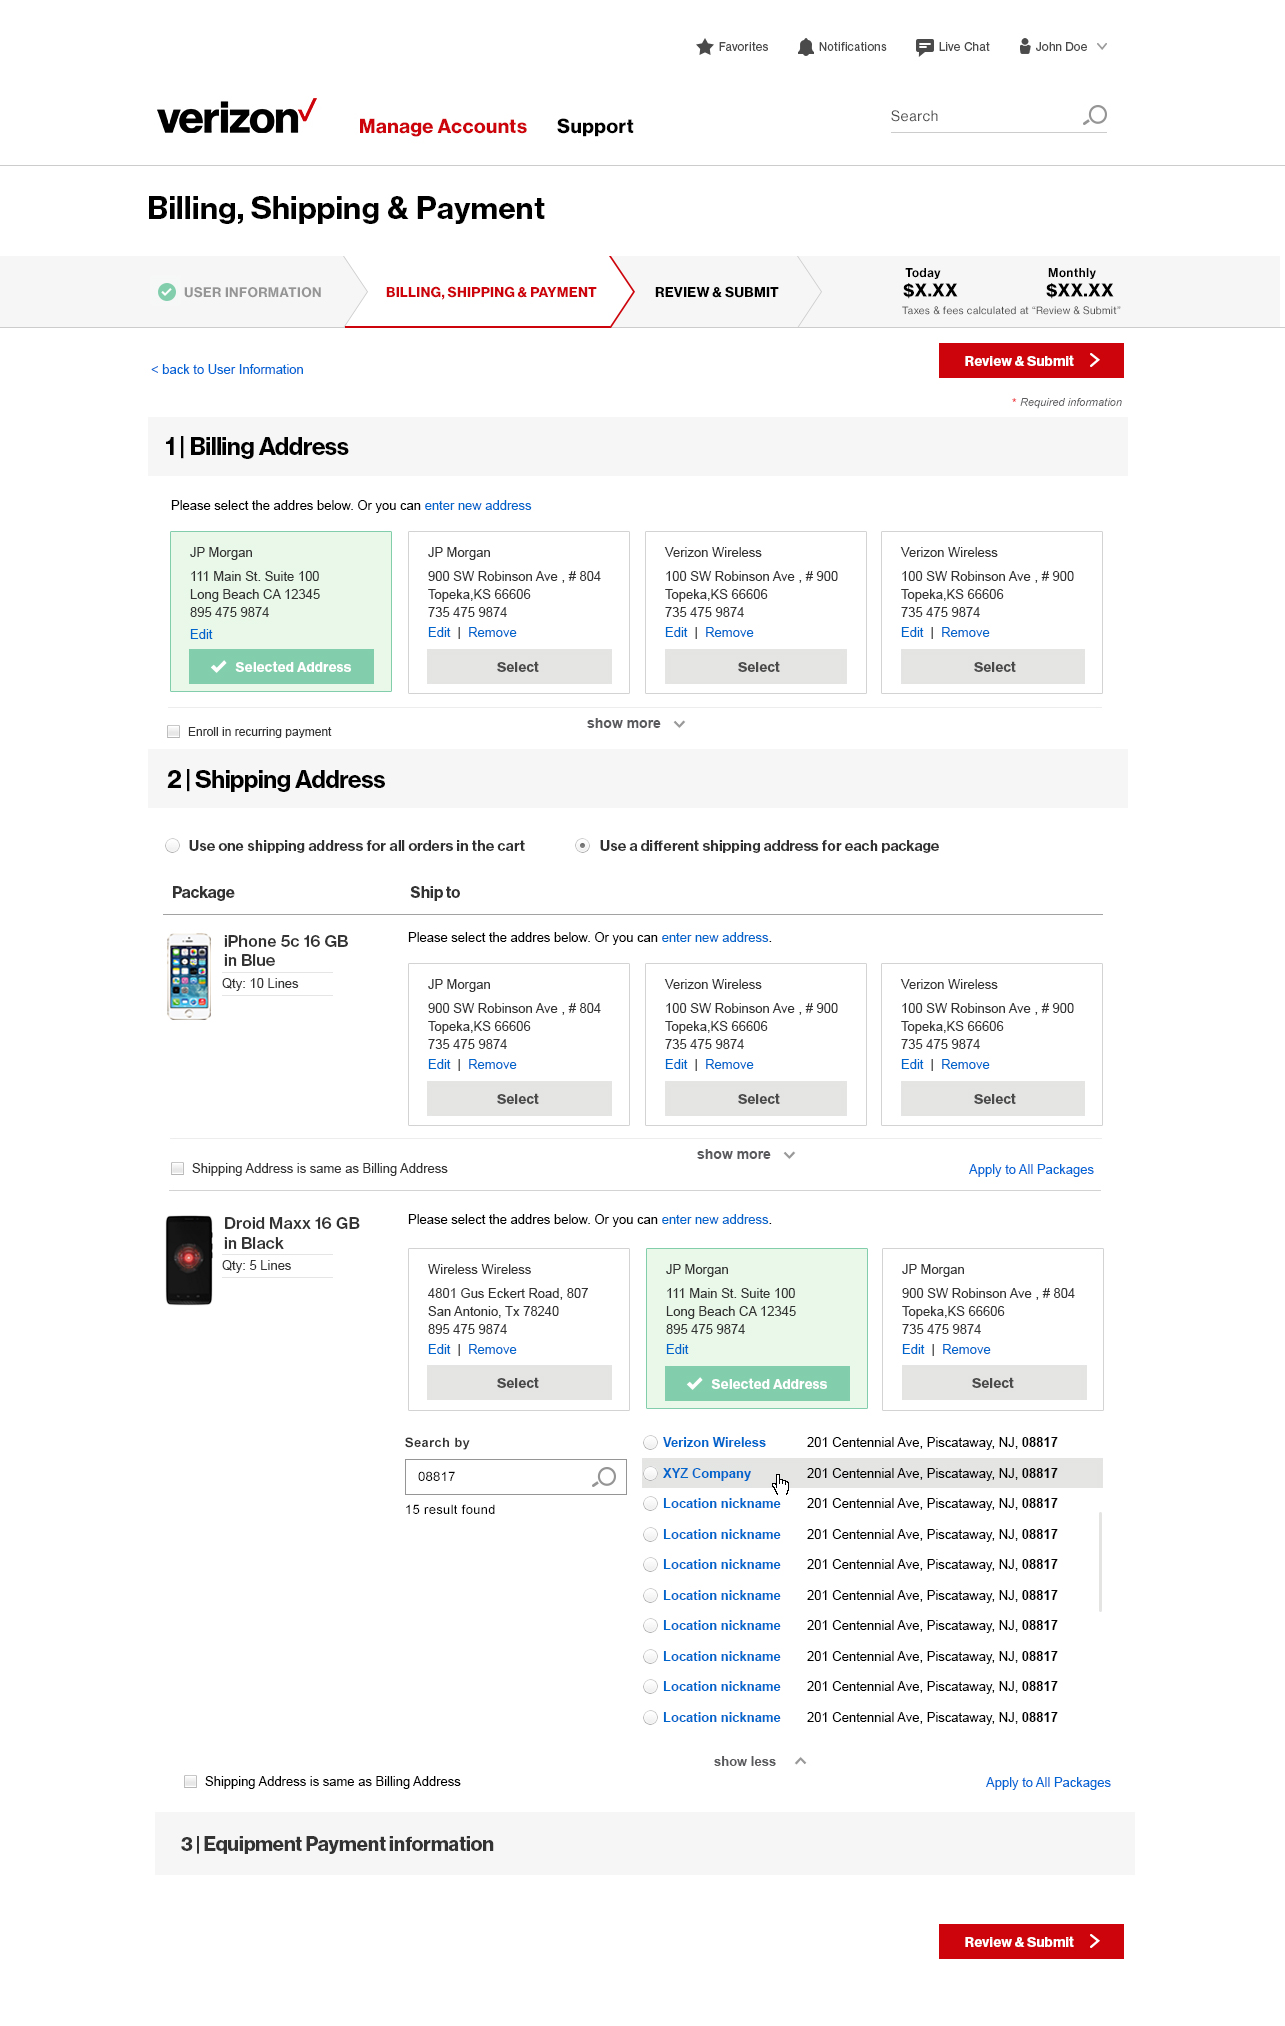The height and width of the screenshot is (2026, 1285).
Task: Click the zip search magnifier icon
Action: click(x=604, y=1477)
